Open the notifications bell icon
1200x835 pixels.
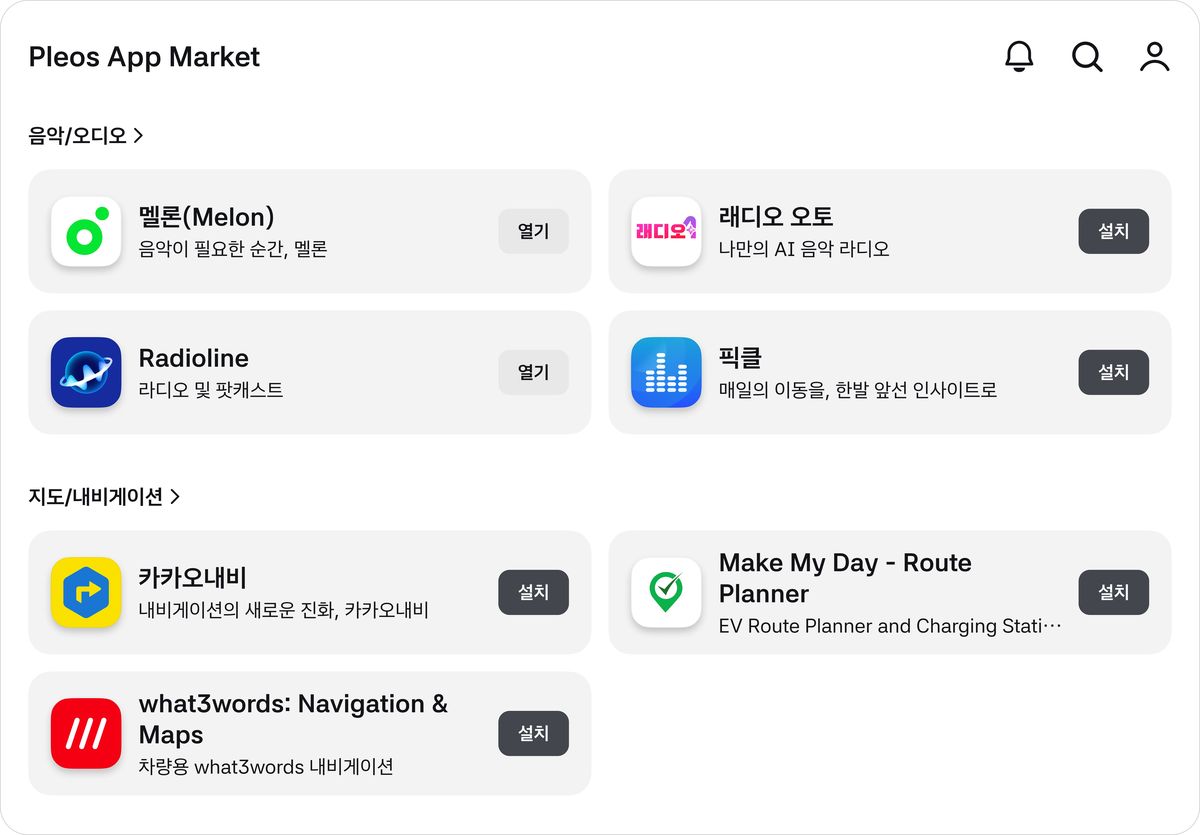[x=1019, y=57]
